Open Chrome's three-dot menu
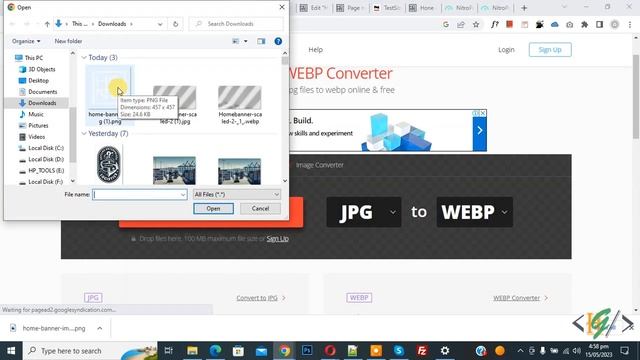This screenshot has width=640, height=360. (630, 24)
